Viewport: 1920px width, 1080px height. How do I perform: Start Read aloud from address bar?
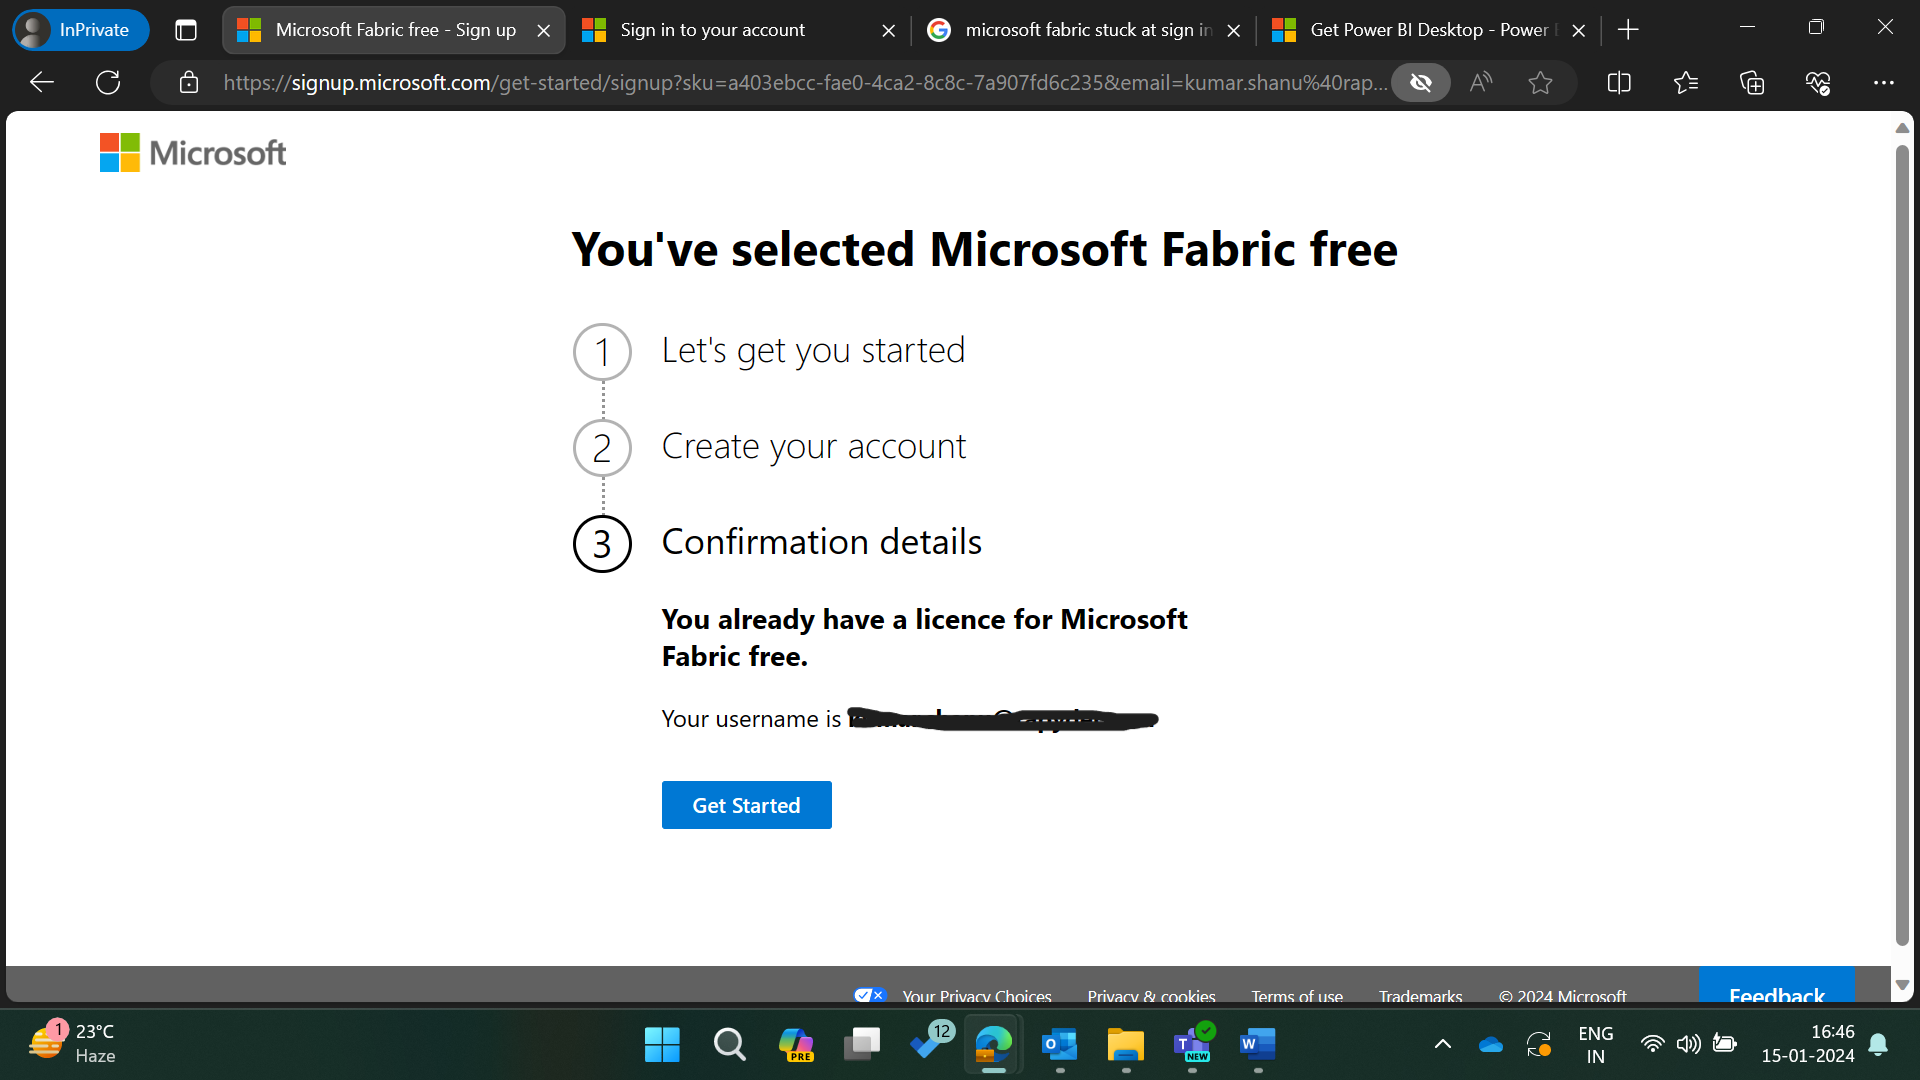pyautogui.click(x=1481, y=82)
